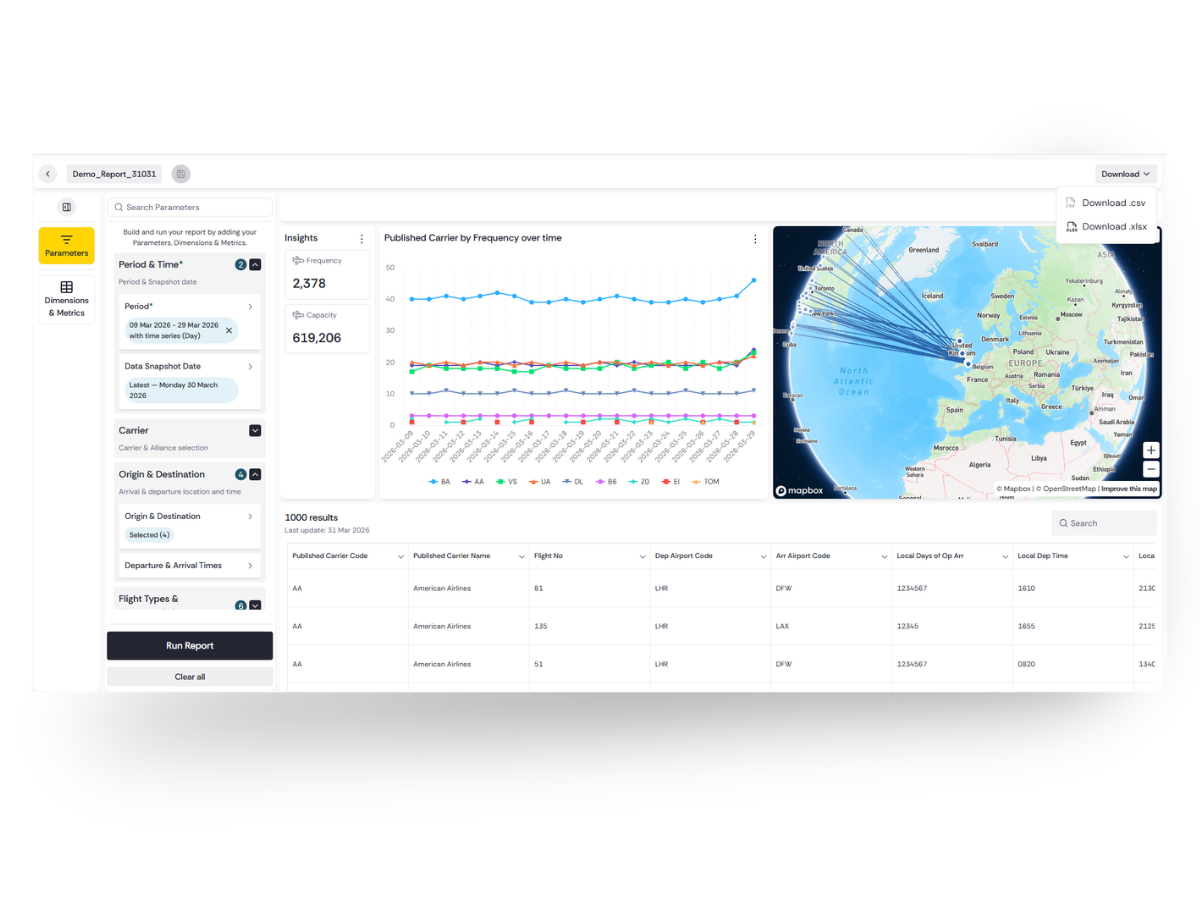Toggle the VS series in chart legend
The image size is (1200, 900).
[507, 482]
